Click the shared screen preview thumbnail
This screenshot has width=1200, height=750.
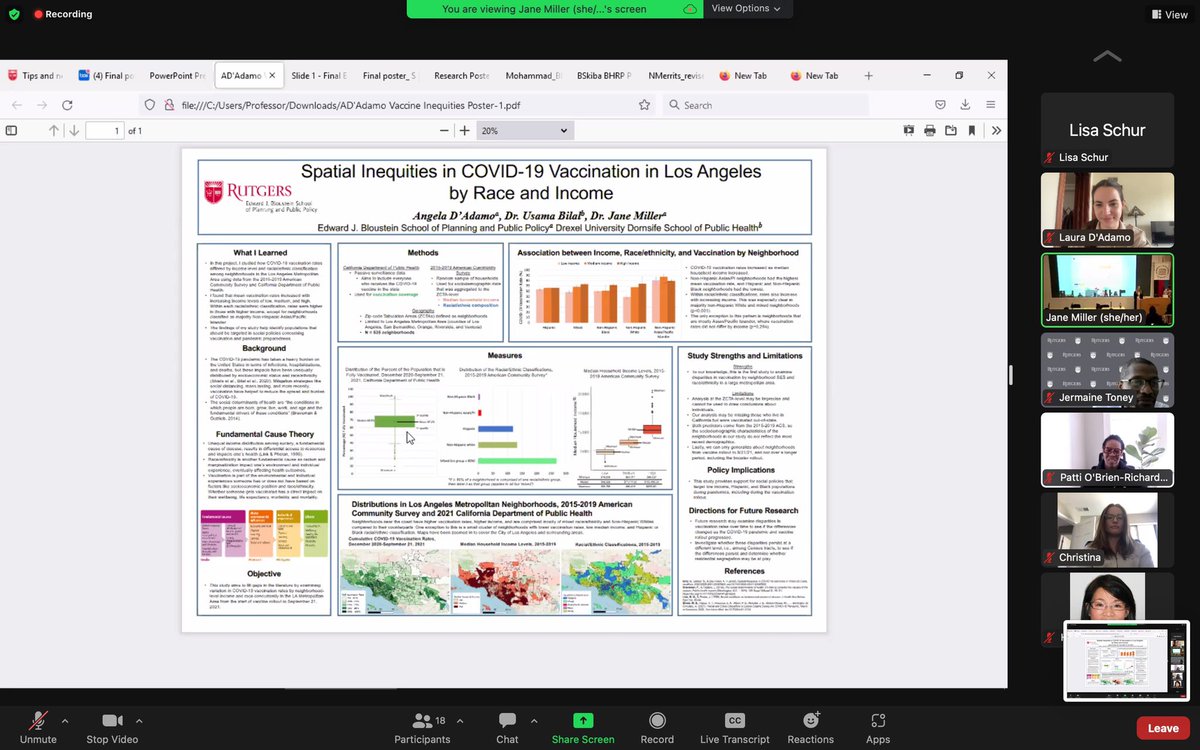coord(1126,661)
